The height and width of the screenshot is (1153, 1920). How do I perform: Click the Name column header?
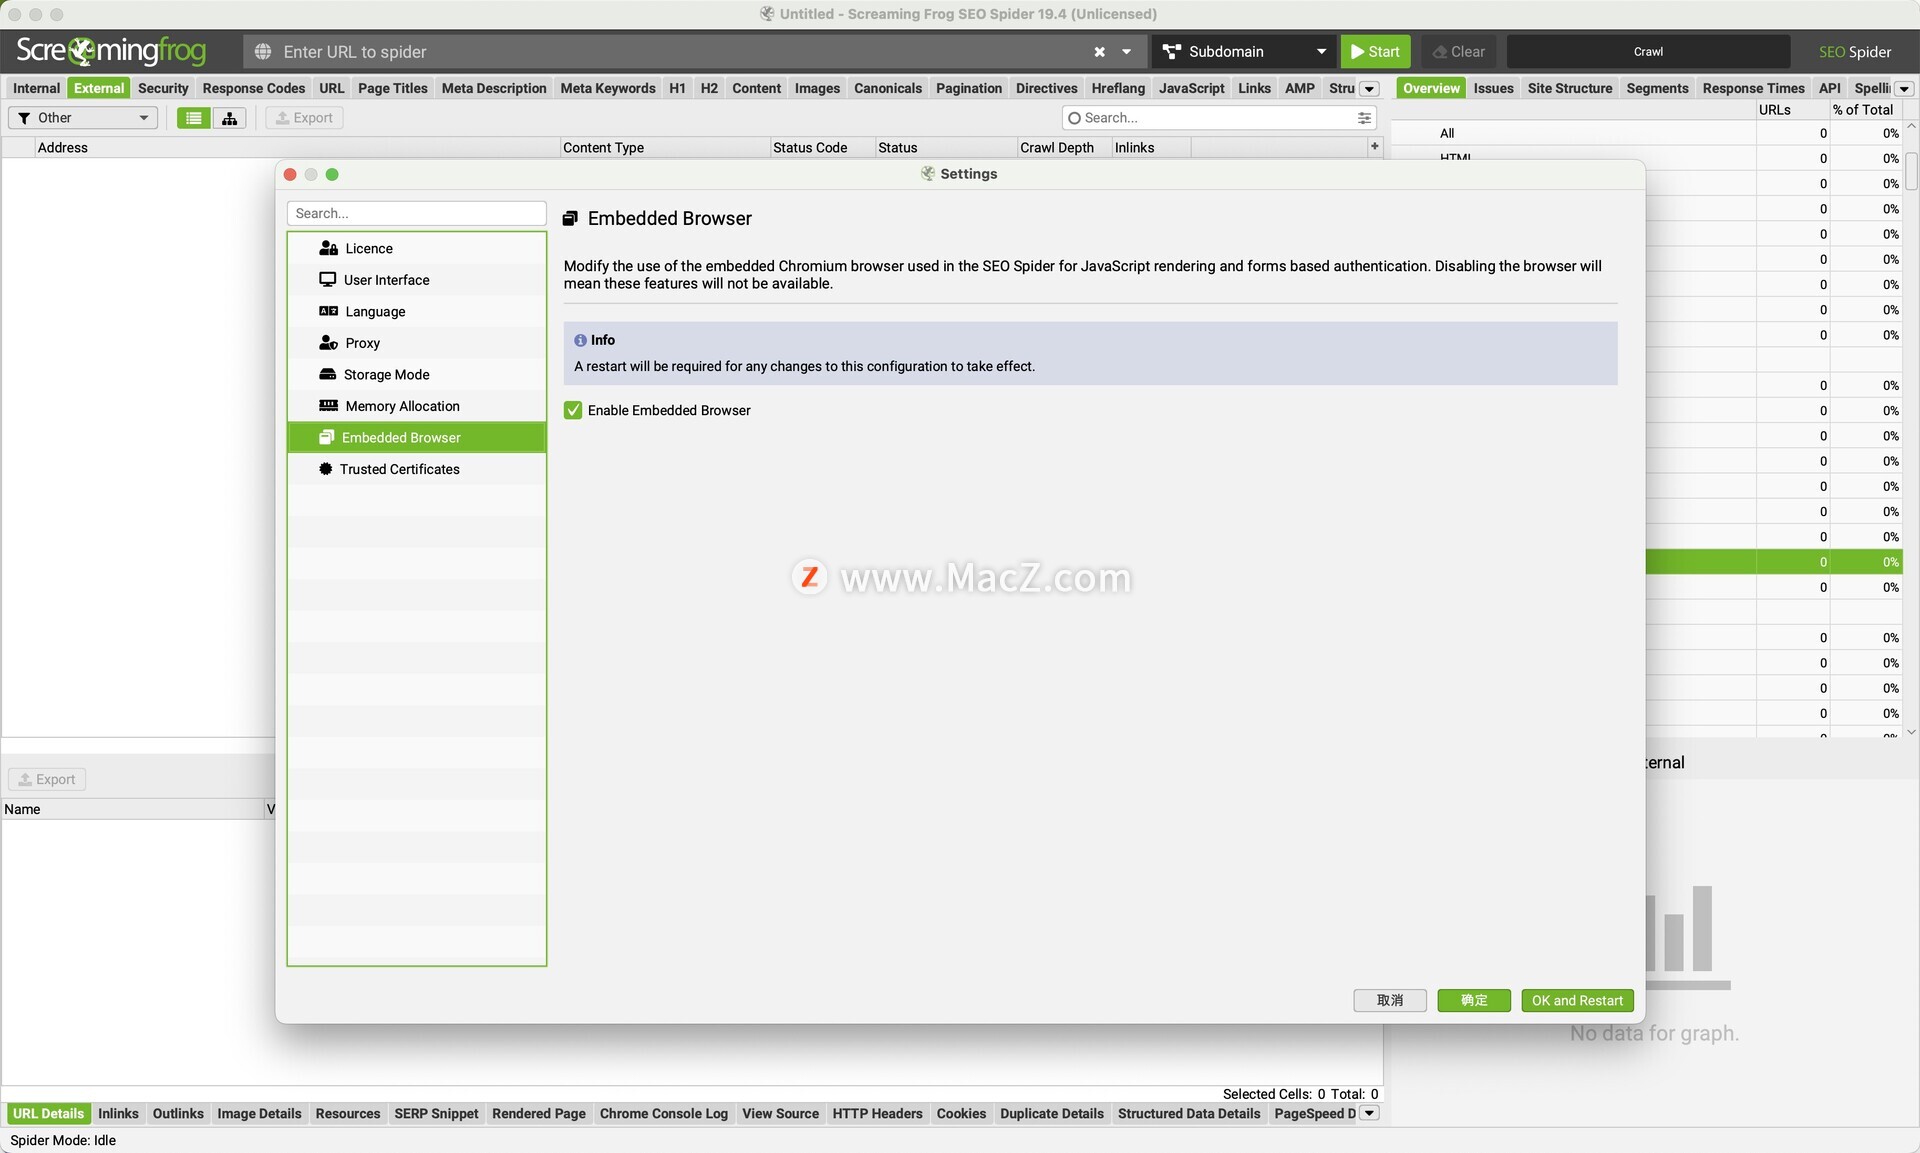point(133,809)
